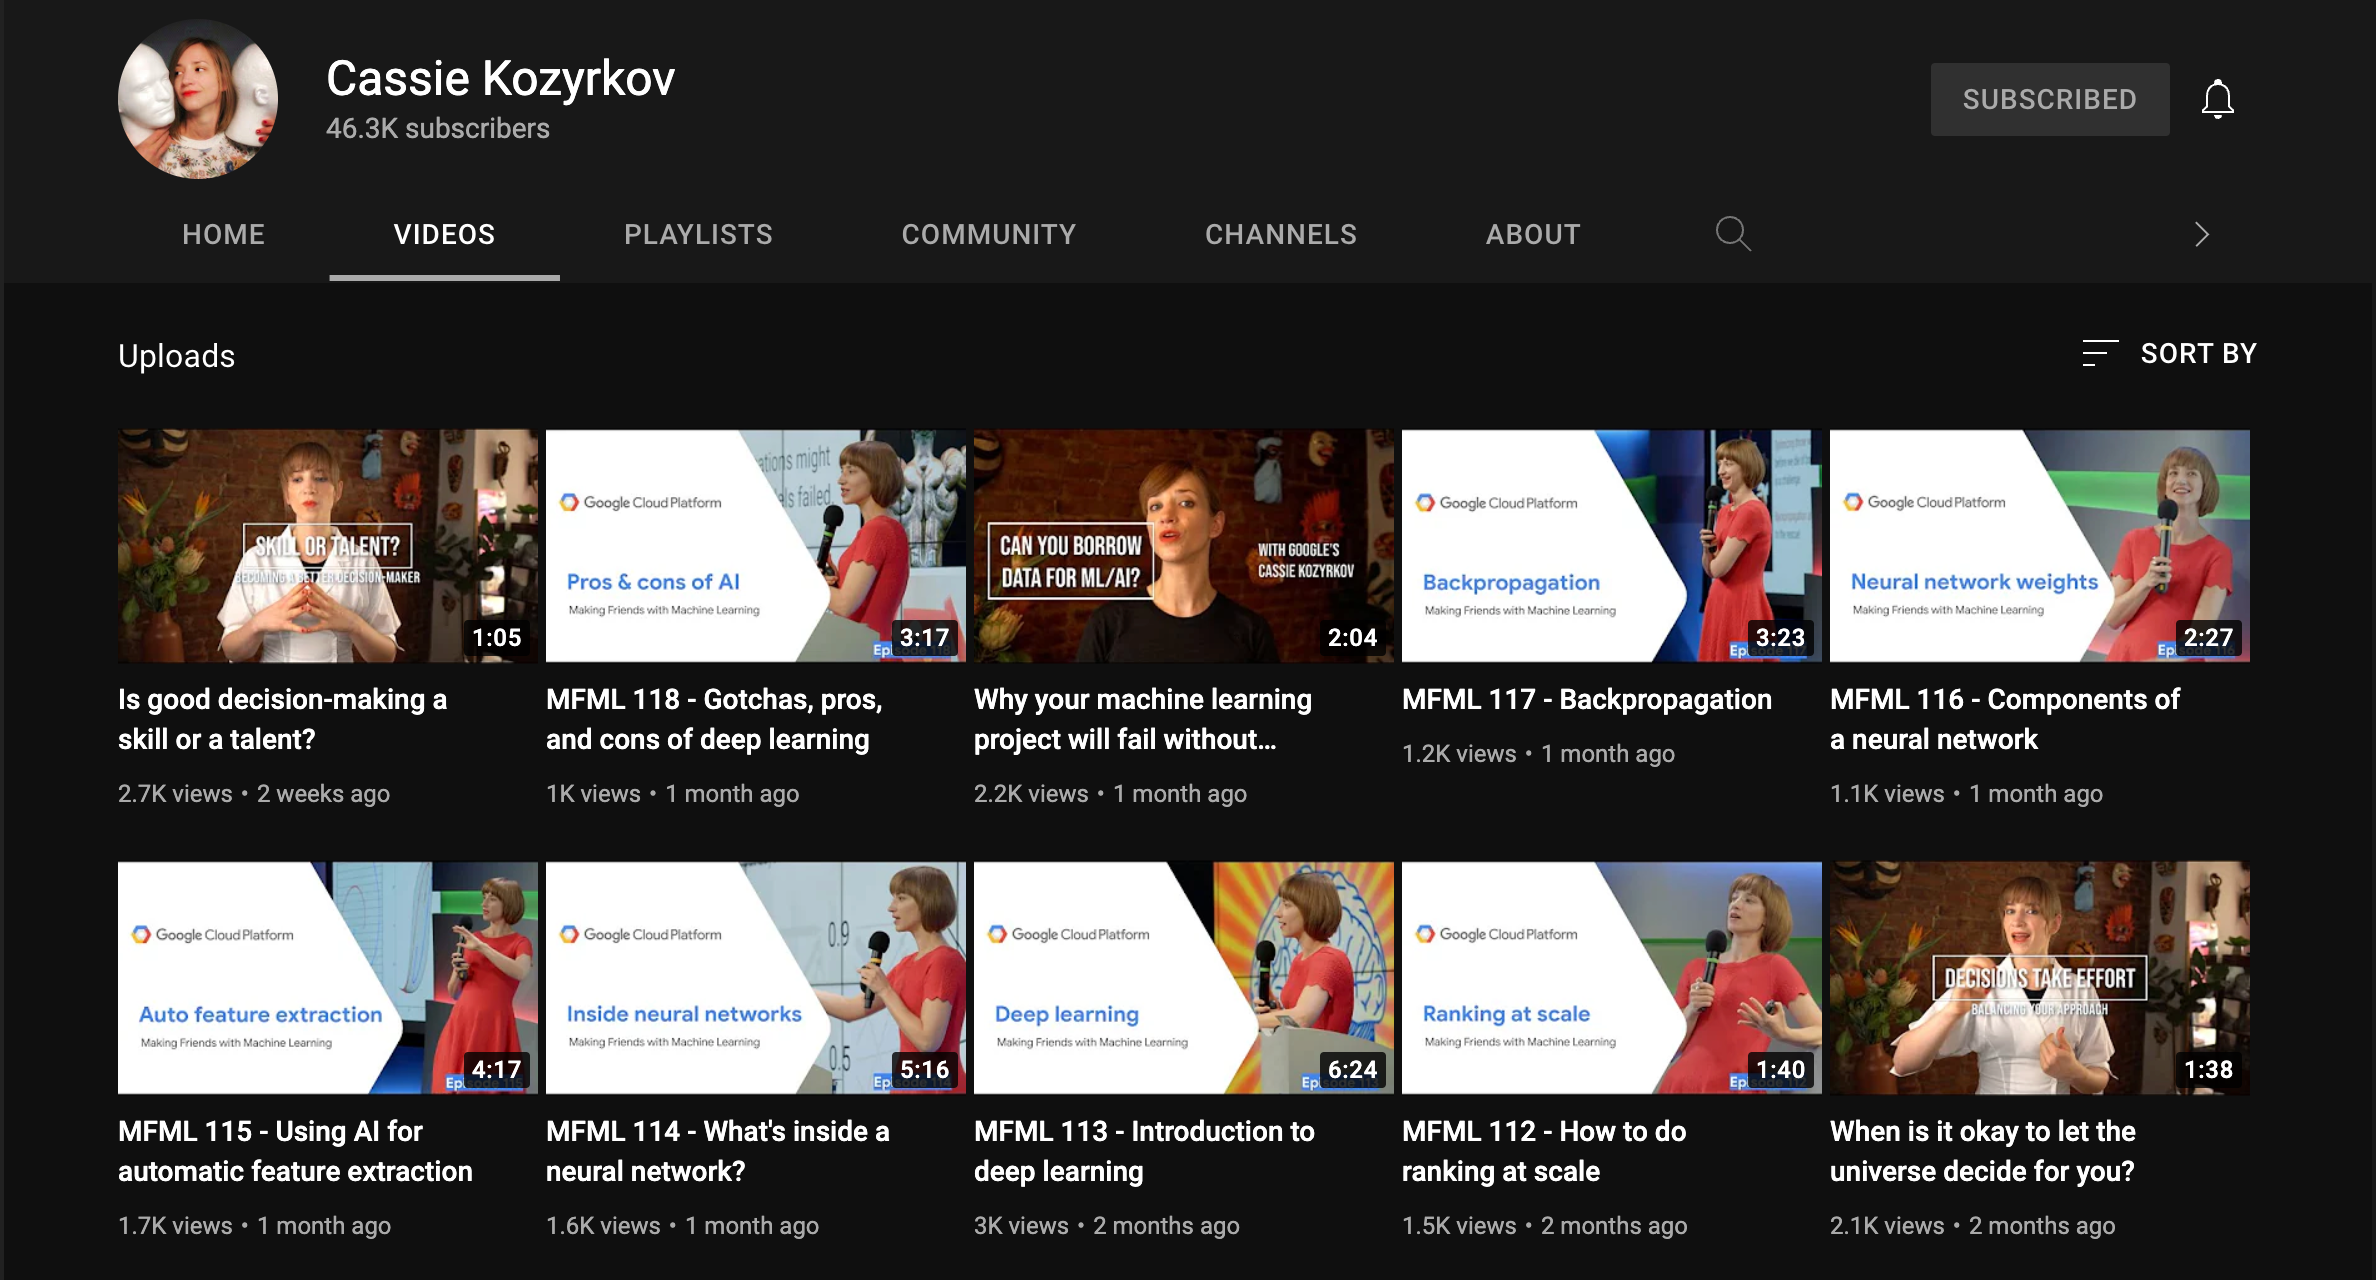
Task: Open the Backpropagation video thumbnail
Action: [x=1611, y=546]
